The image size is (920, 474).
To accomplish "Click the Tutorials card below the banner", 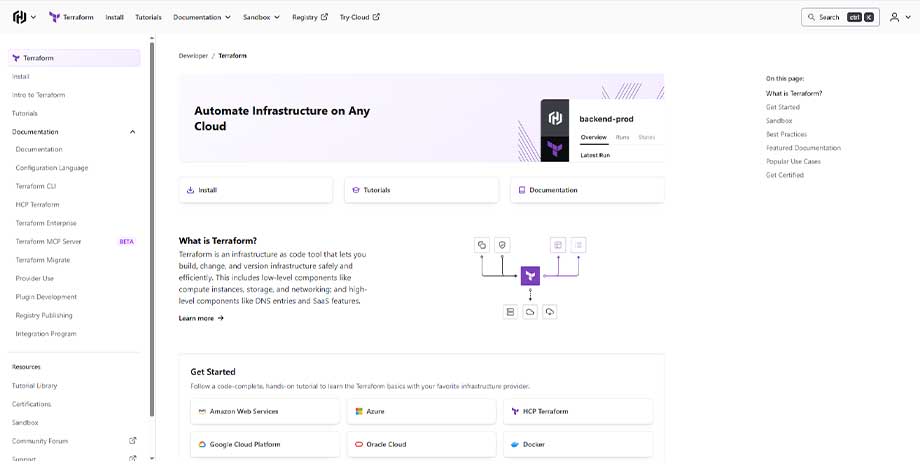I will pos(421,190).
